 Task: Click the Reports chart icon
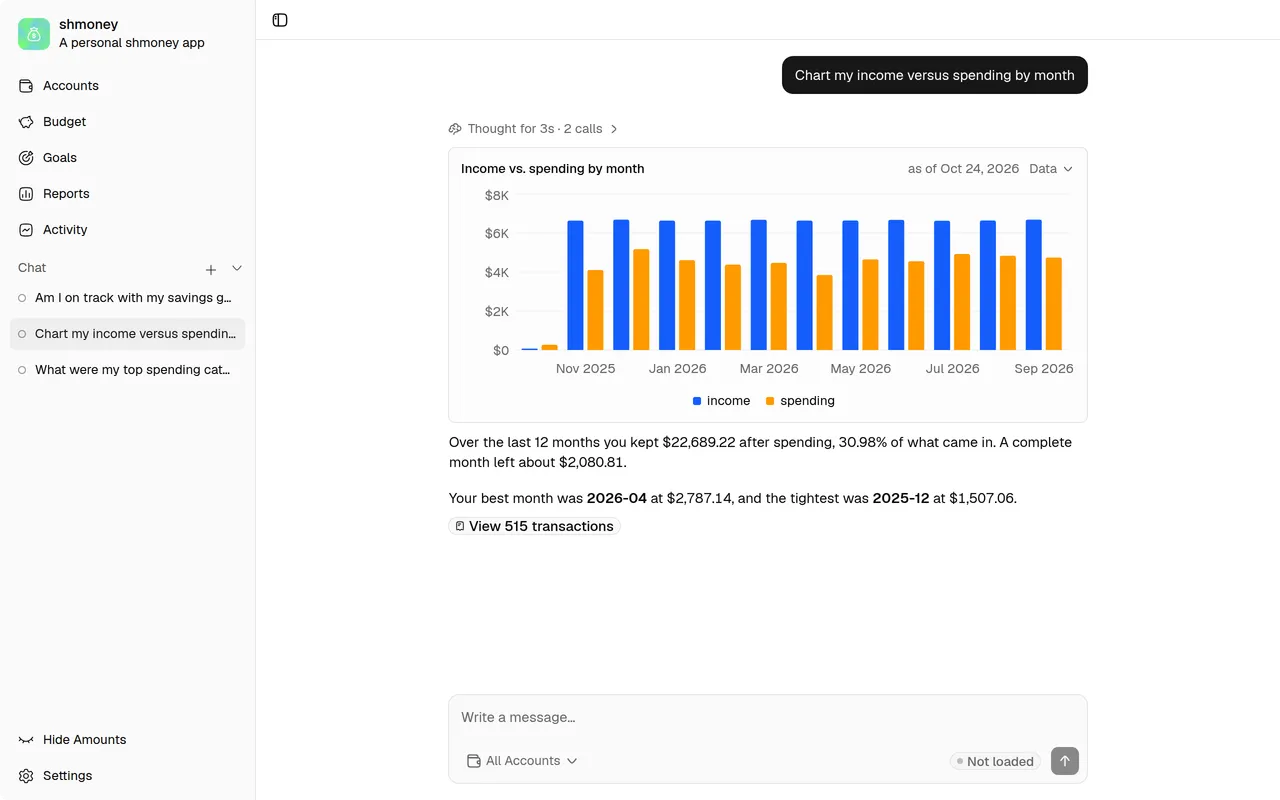(26, 194)
